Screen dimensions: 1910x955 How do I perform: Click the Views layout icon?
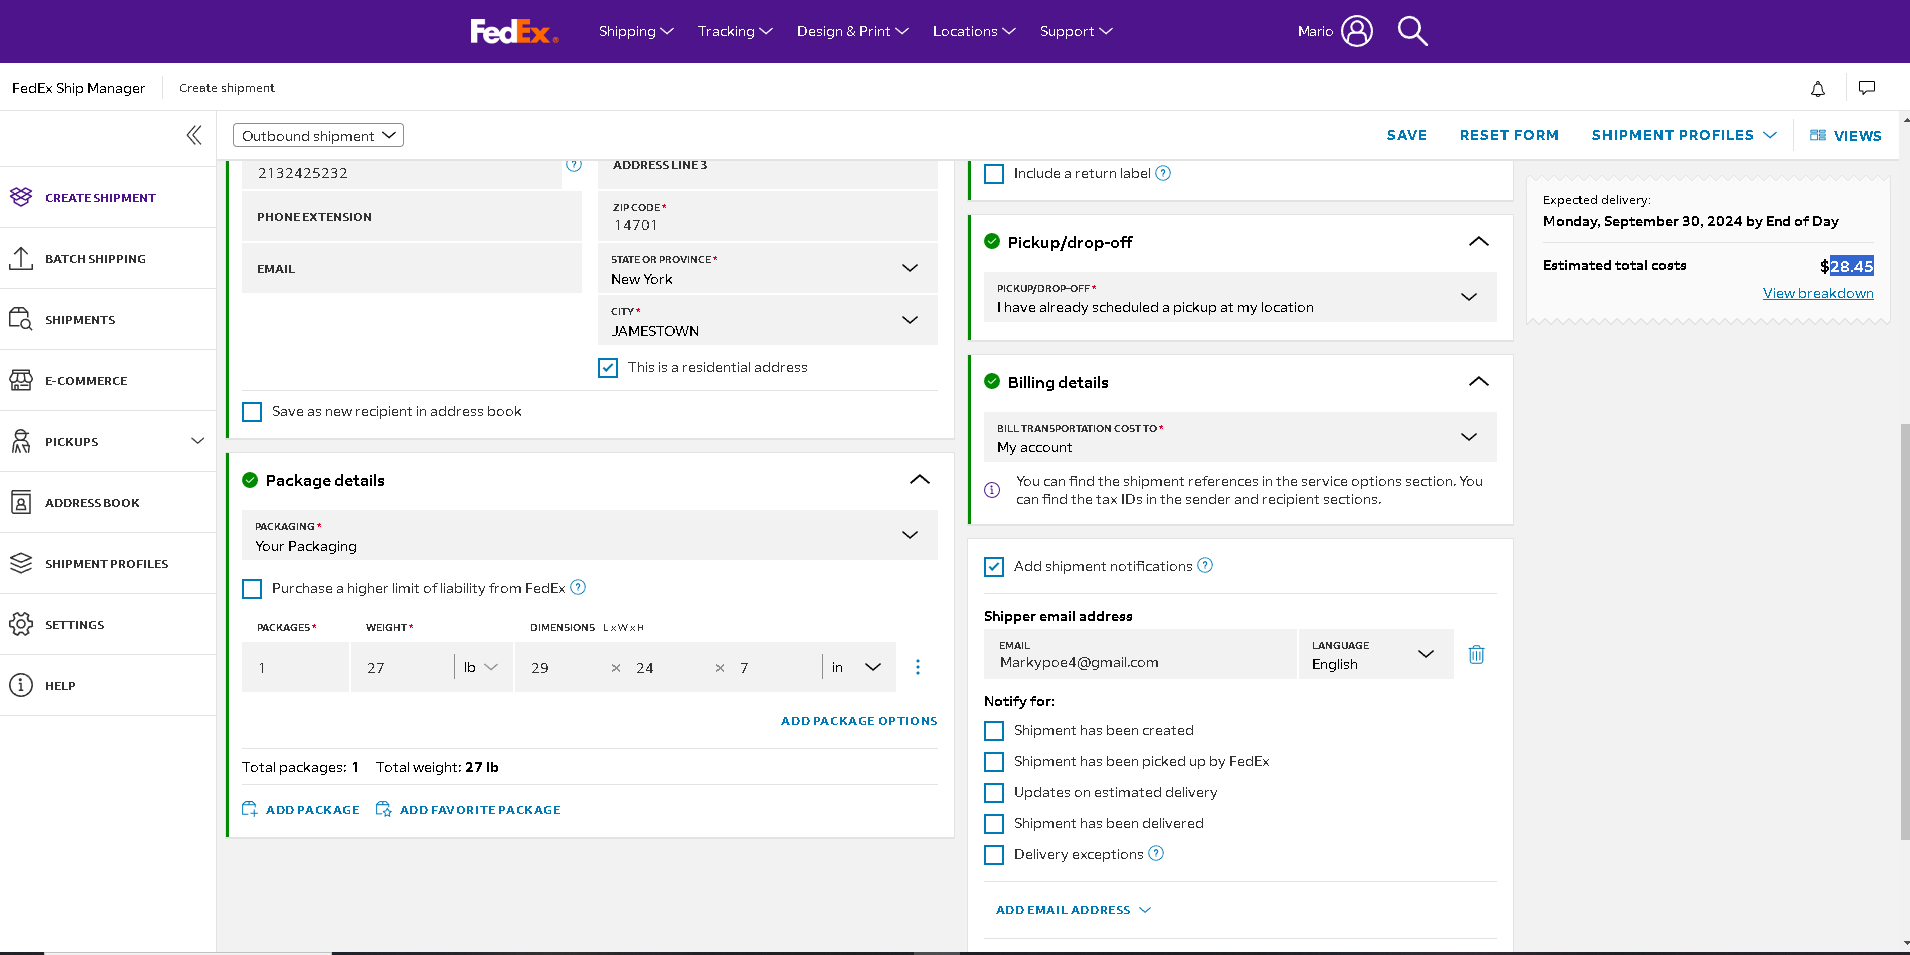point(1818,135)
